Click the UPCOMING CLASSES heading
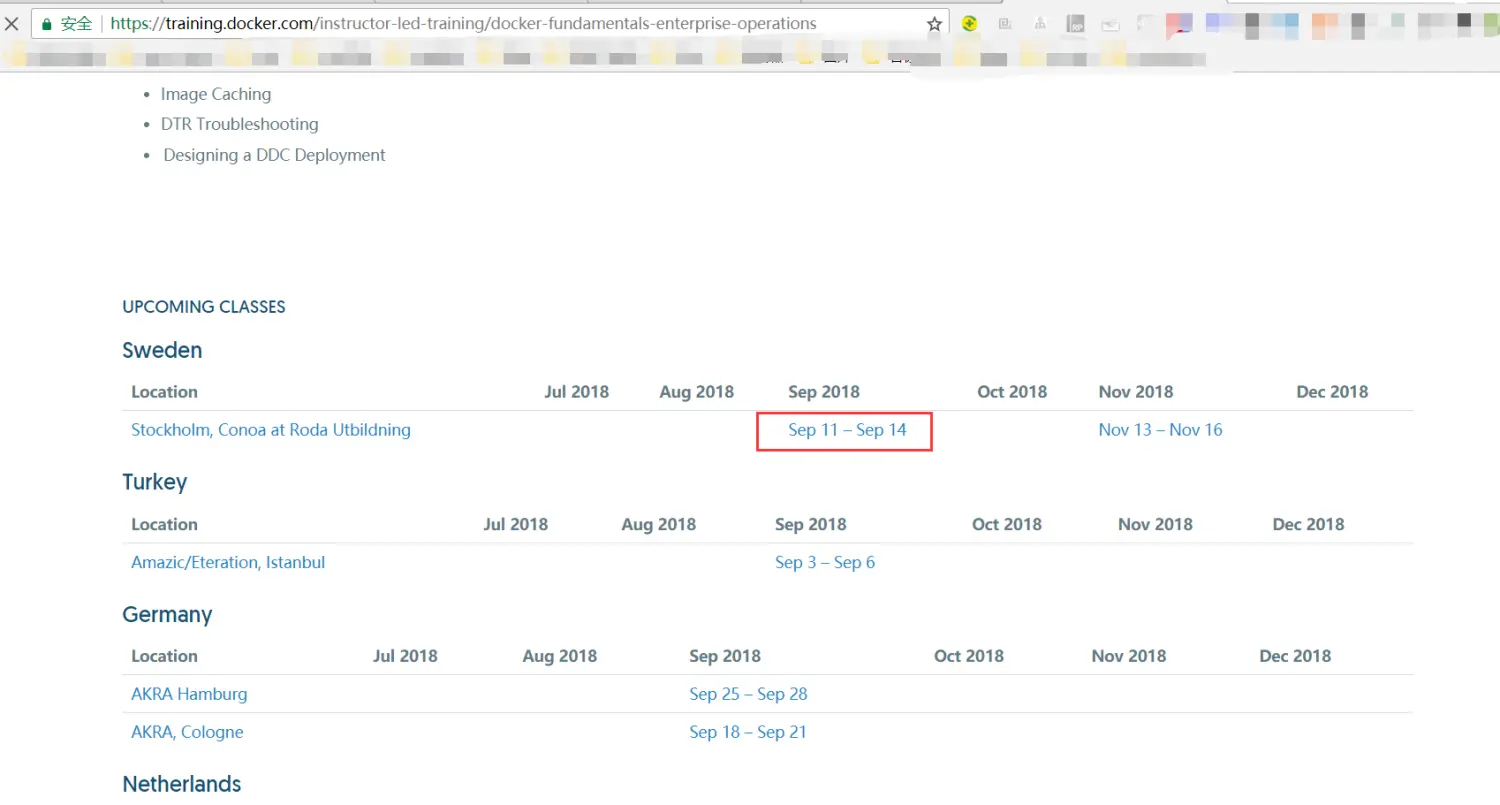Image resolution: width=1500 pixels, height=805 pixels. [x=204, y=307]
